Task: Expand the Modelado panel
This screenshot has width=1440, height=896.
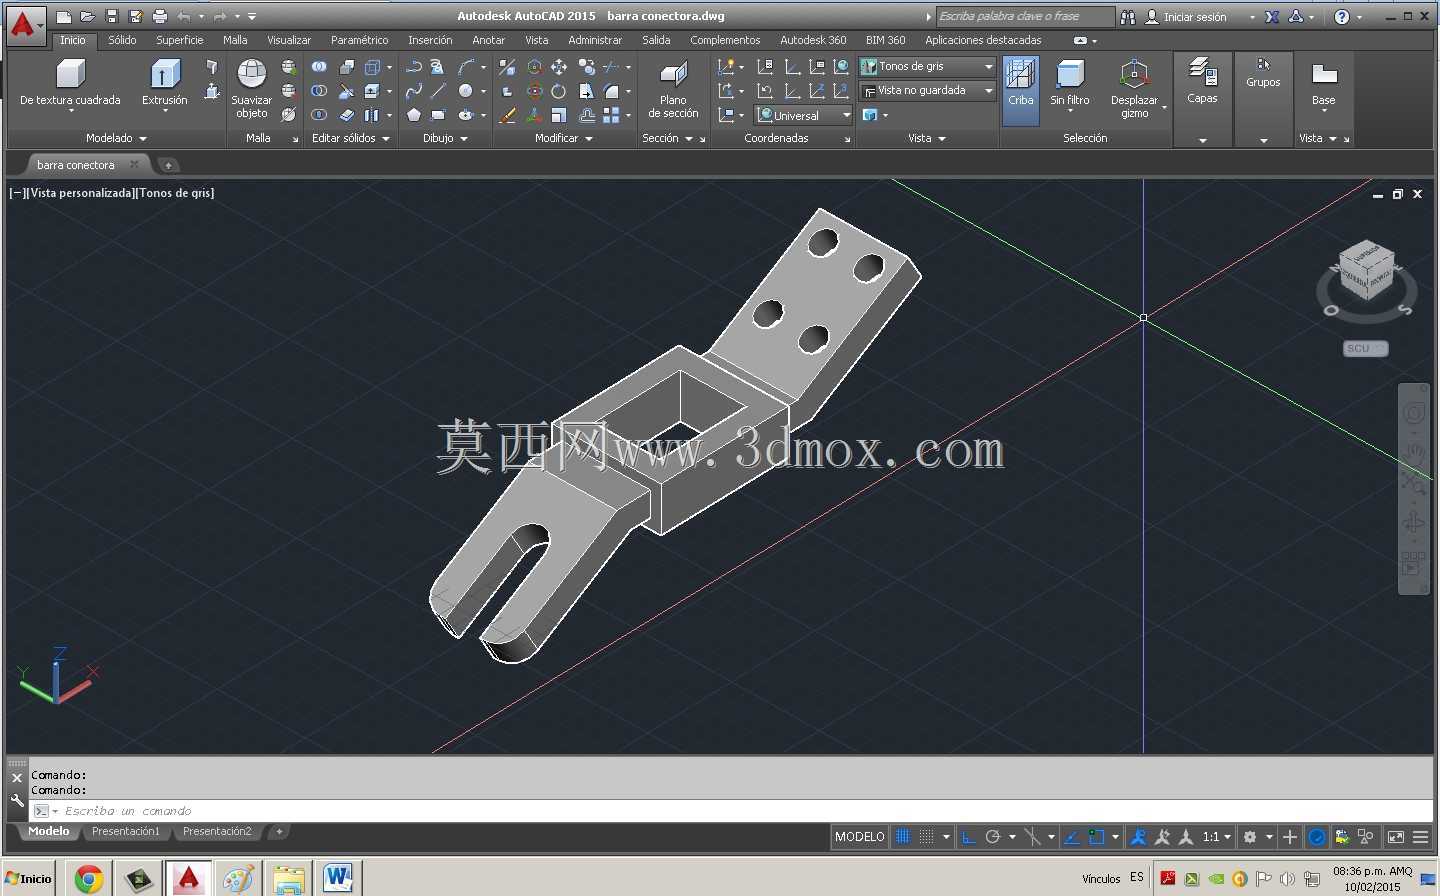Action: coord(115,138)
